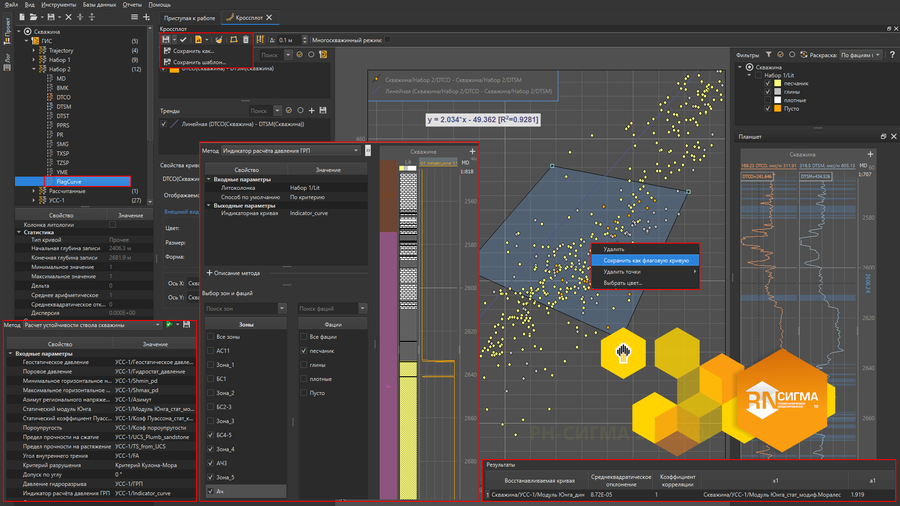This screenshot has height=506, width=900.
Task: Toggle the песчаник filter checkbox in Фильтры
Action: [x=767, y=83]
